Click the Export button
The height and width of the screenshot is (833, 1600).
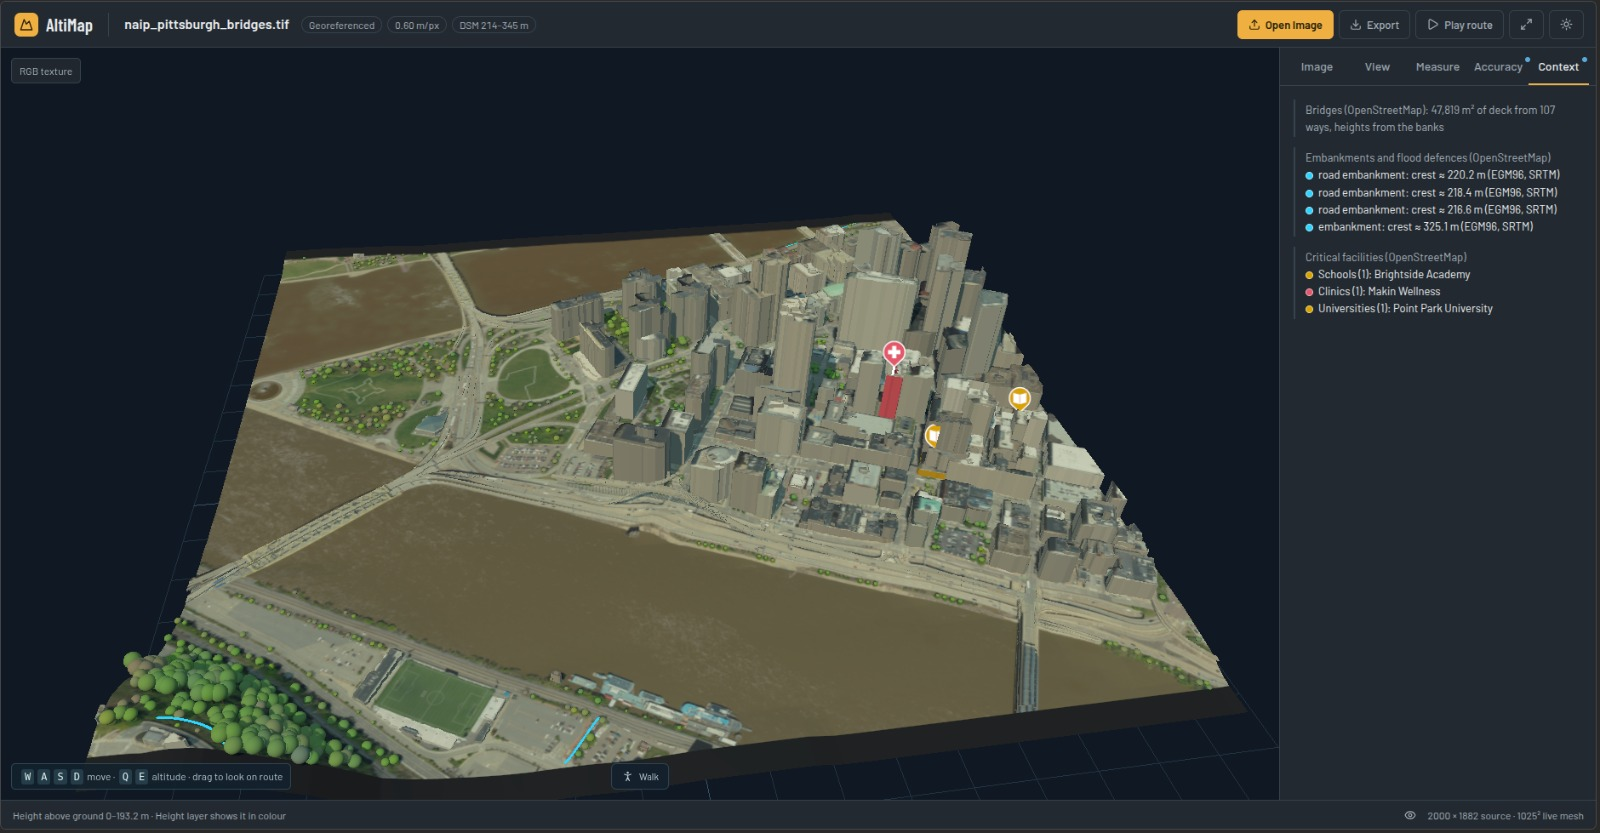[x=1374, y=25]
